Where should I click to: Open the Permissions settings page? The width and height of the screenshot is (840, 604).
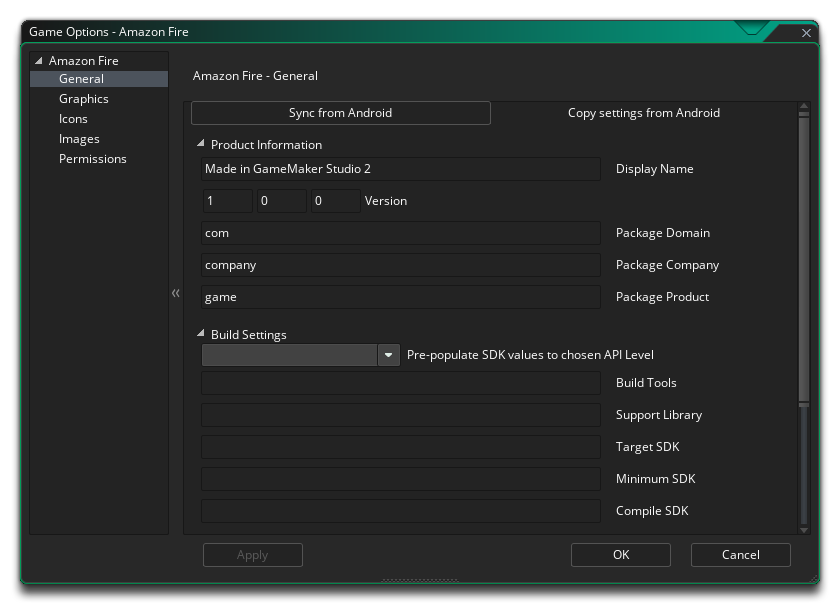(x=92, y=158)
